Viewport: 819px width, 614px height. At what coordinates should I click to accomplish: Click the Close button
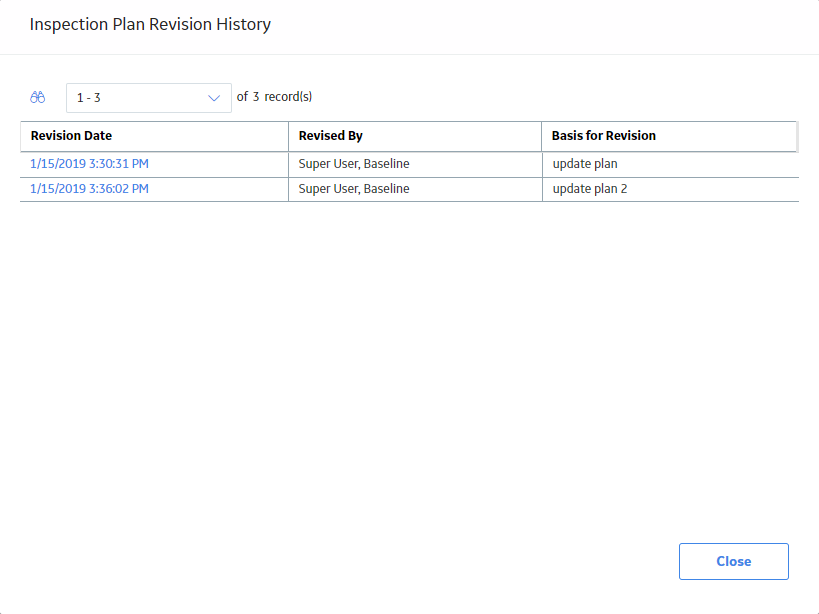tap(734, 561)
